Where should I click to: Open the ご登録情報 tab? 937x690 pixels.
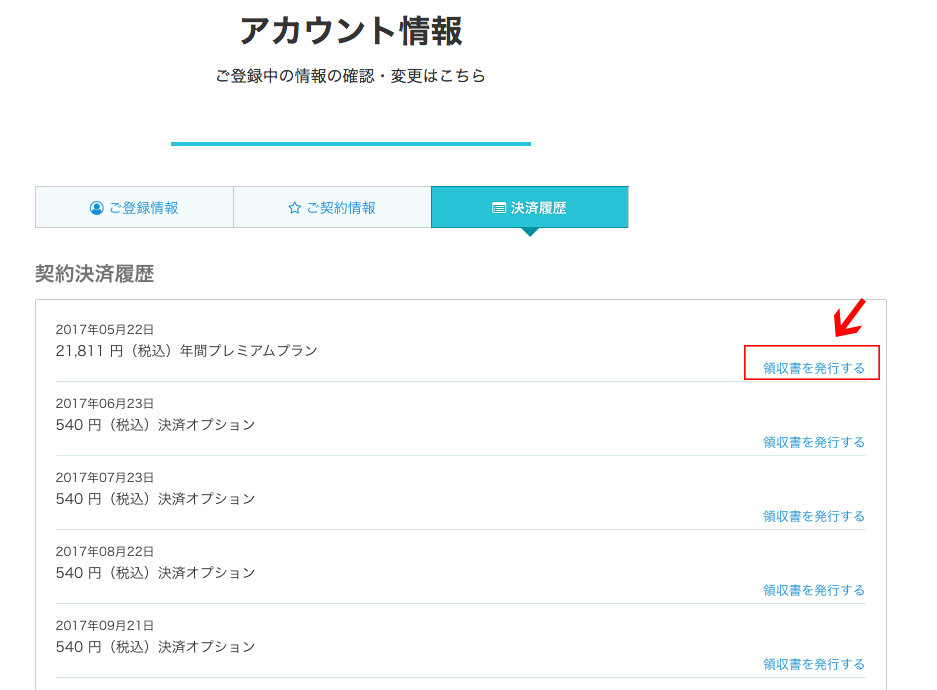tap(134, 207)
